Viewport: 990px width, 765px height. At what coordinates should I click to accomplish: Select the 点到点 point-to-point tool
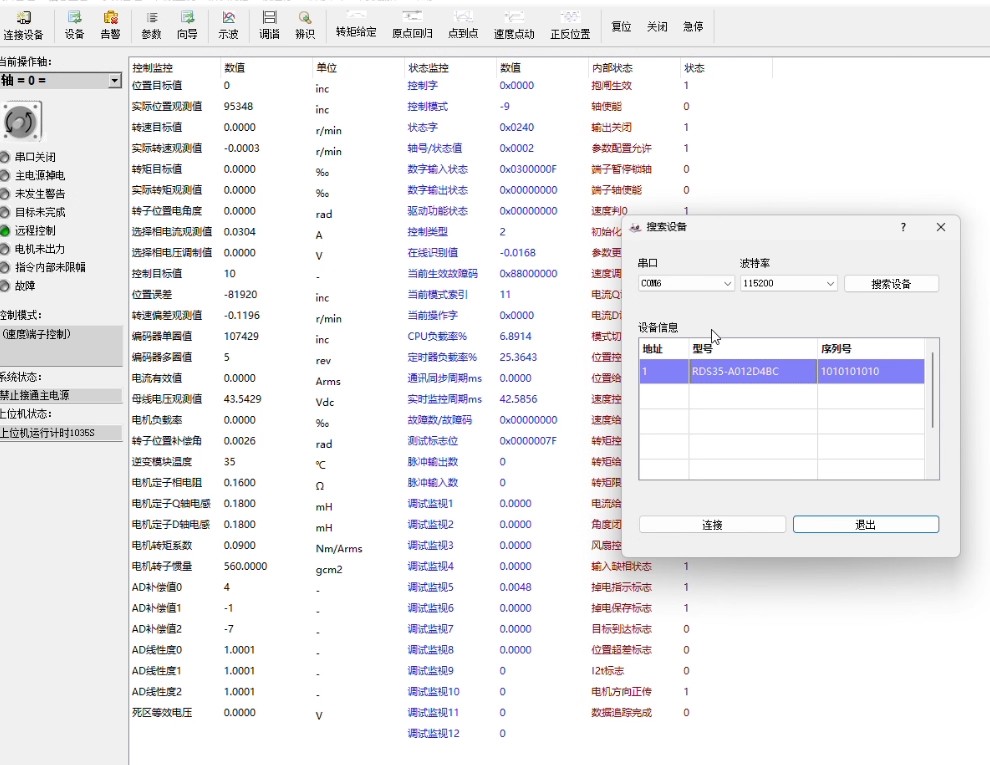[463, 26]
